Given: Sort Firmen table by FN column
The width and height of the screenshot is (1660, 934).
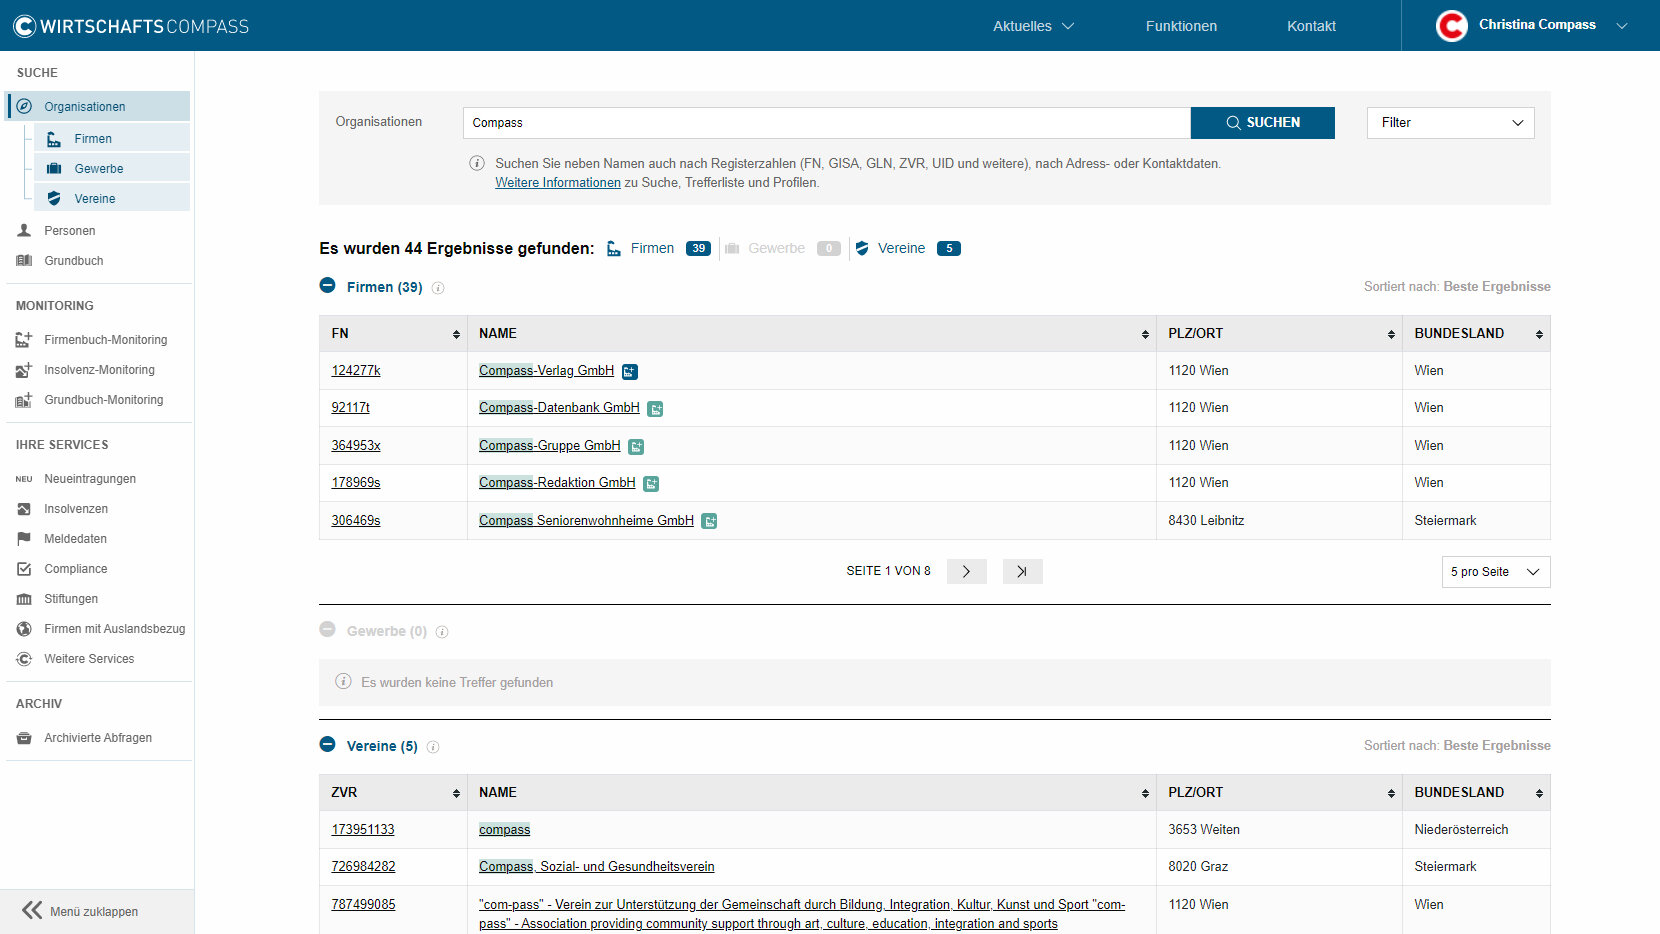Looking at the screenshot, I should click(x=456, y=334).
